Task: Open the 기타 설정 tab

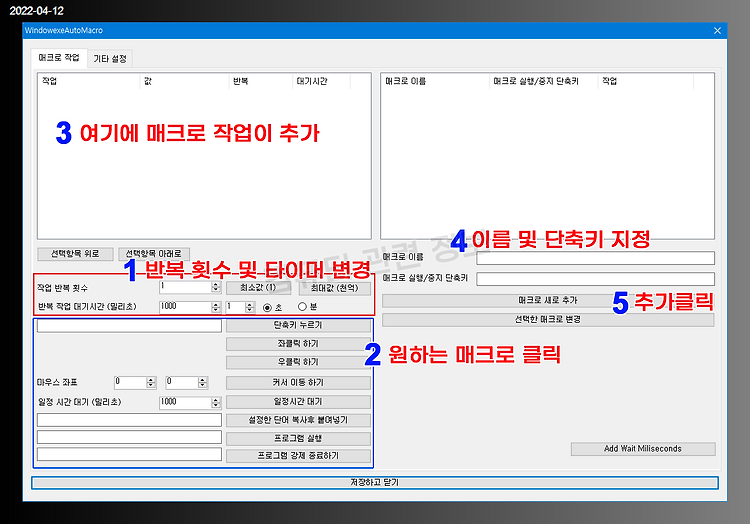Action: click(110, 59)
